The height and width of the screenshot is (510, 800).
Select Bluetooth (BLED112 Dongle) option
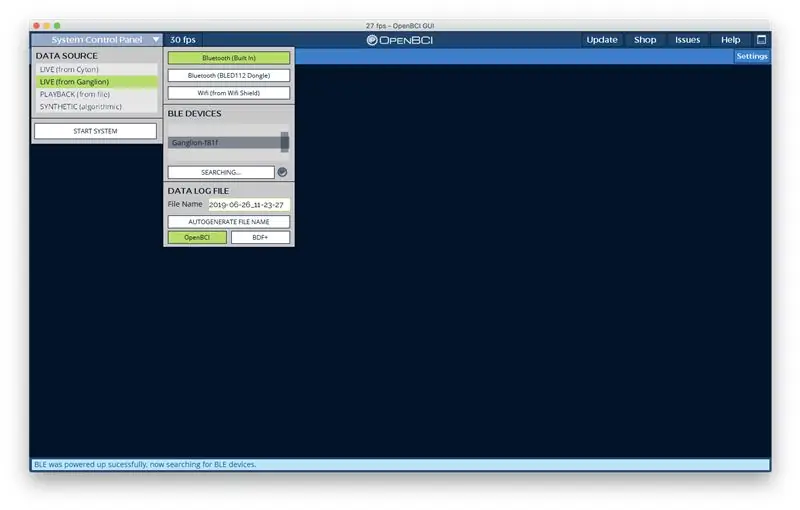(x=229, y=75)
